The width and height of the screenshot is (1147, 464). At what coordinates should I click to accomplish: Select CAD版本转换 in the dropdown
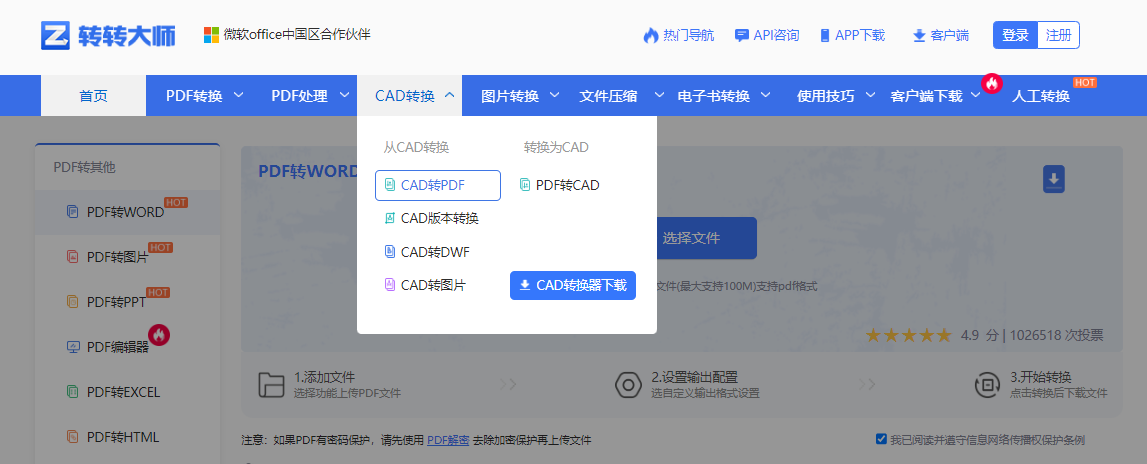(x=440, y=218)
